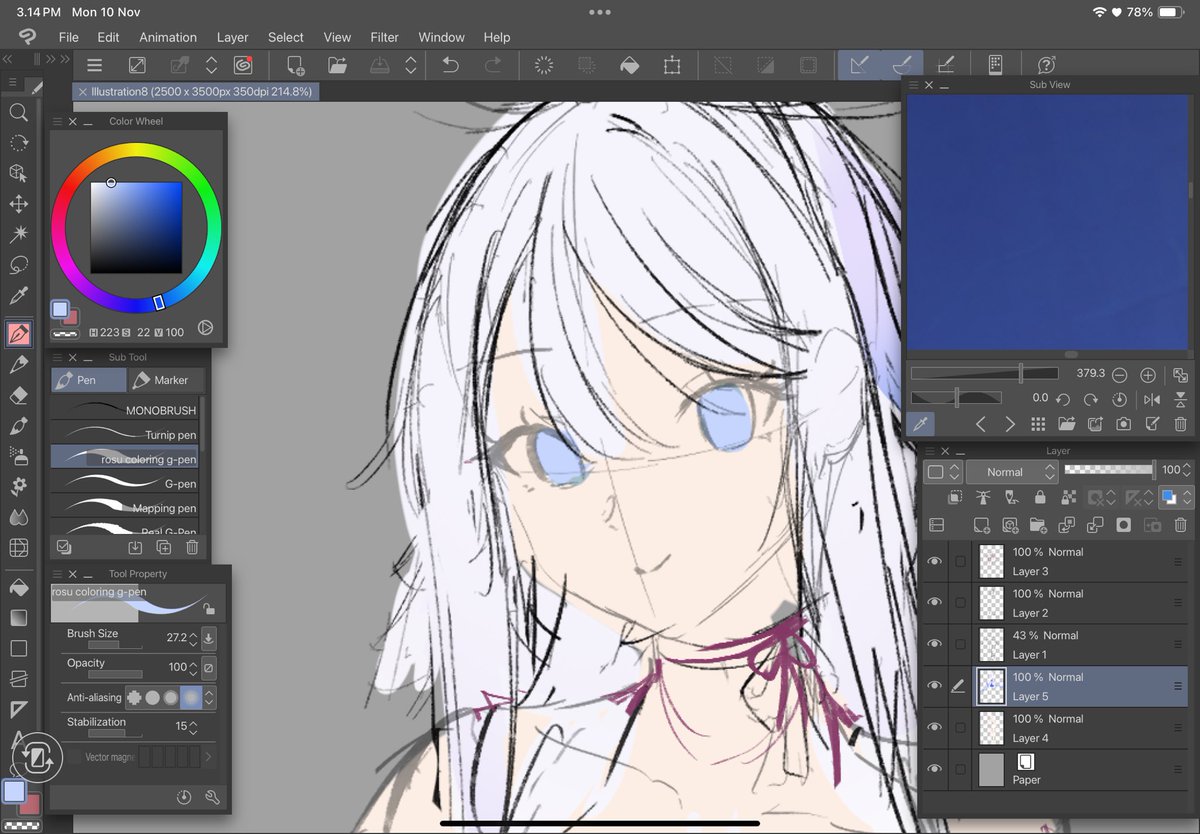Select the Zoom magnifier tool
1200x834 pixels.
pos(18,112)
